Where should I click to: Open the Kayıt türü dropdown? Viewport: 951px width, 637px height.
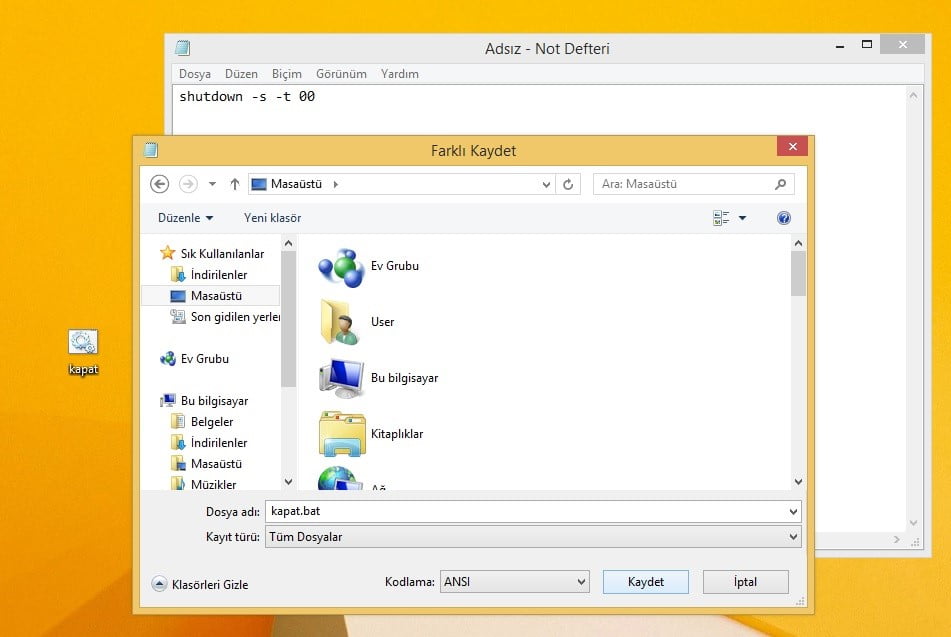click(533, 537)
